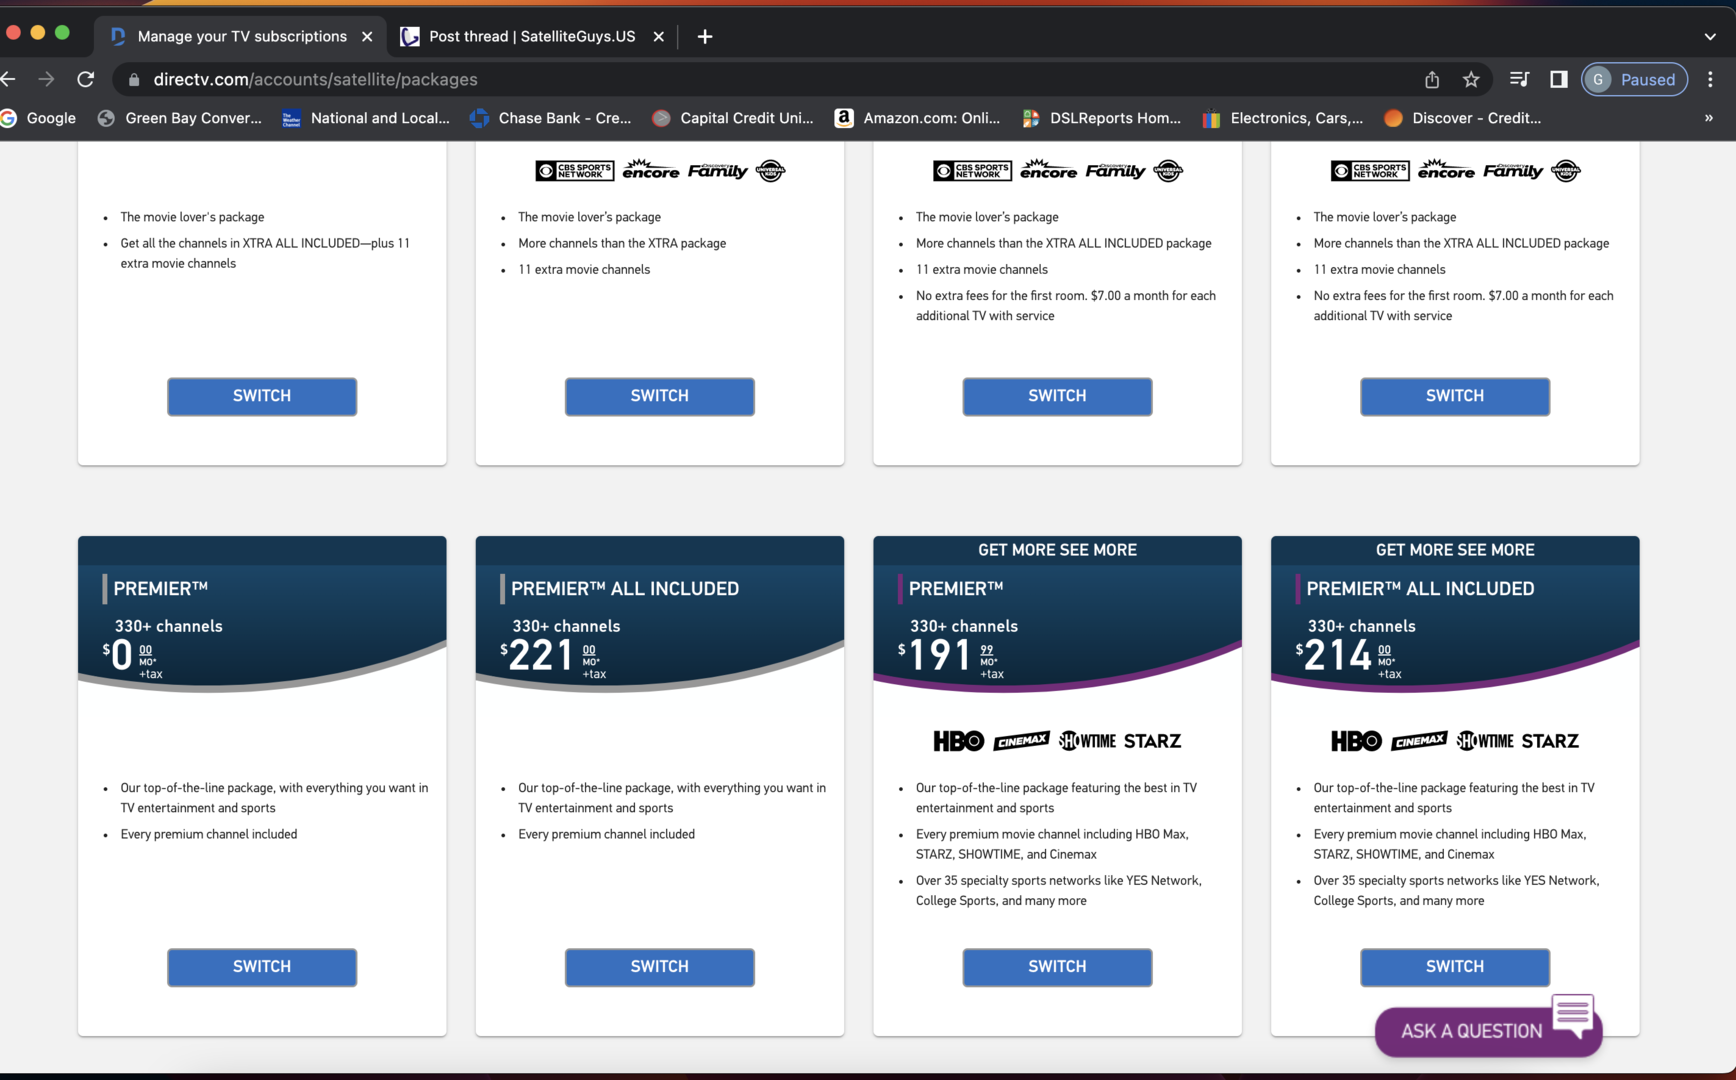Switch to the $0 PREMIER package
This screenshot has width=1736, height=1080.
[x=262, y=967]
